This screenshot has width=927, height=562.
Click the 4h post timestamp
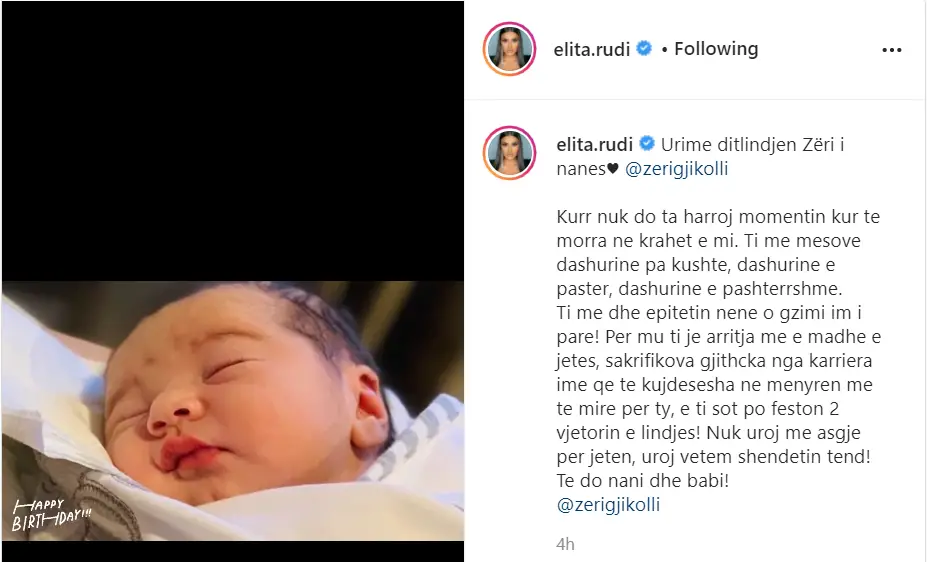(565, 544)
